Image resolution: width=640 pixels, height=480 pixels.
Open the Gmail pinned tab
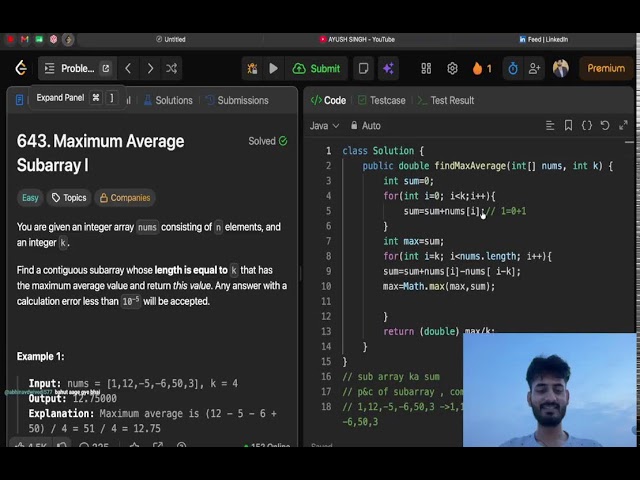(x=24, y=39)
